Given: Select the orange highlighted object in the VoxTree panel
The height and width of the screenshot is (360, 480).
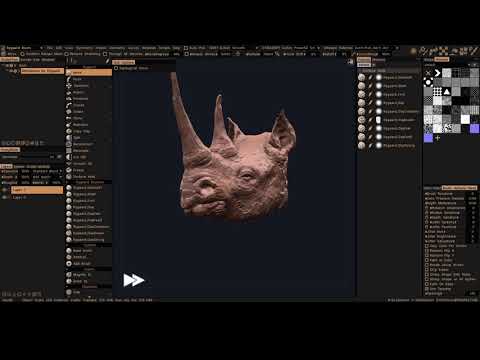Looking at the screenshot, I should tap(42, 71).
